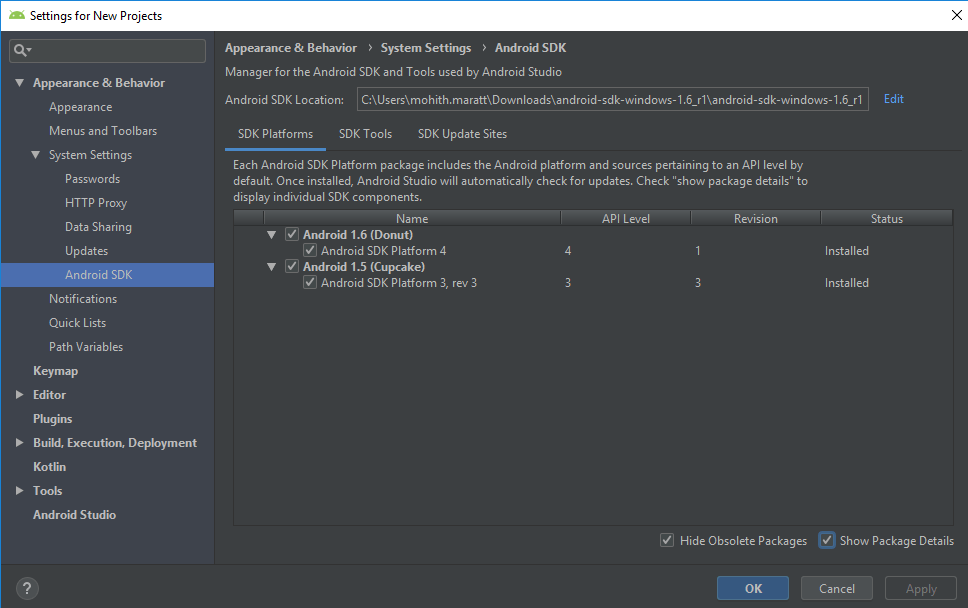The width and height of the screenshot is (968, 608).
Task: Click the help question mark icon
Action: [x=26, y=588]
